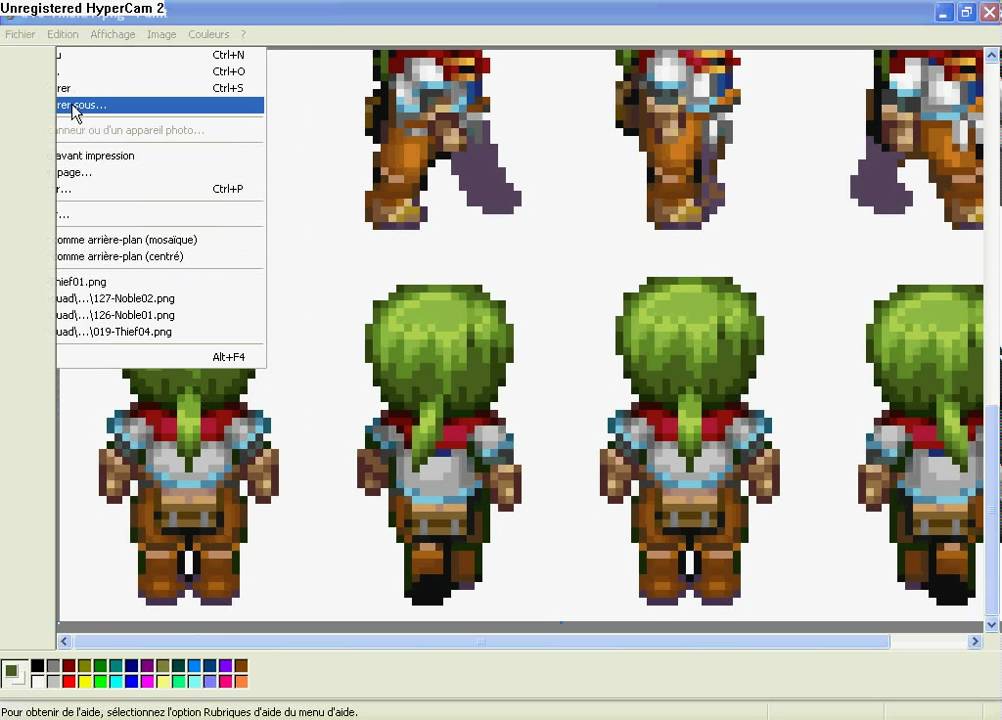Pick the bright red color swatch
This screenshot has width=1002, height=720.
(x=69, y=682)
